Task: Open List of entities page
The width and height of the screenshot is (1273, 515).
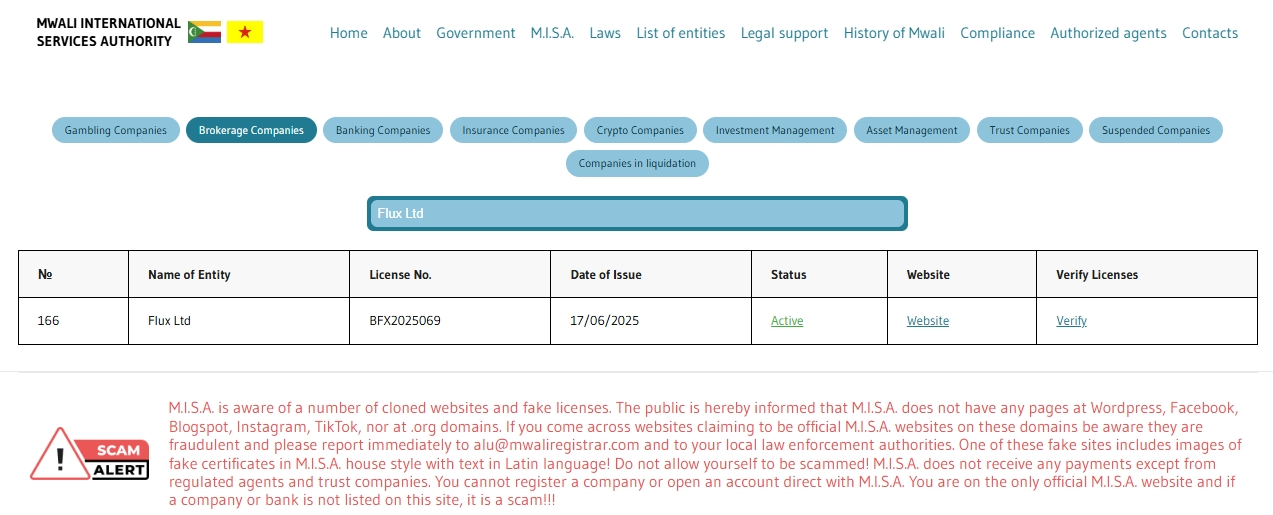Action: point(681,33)
